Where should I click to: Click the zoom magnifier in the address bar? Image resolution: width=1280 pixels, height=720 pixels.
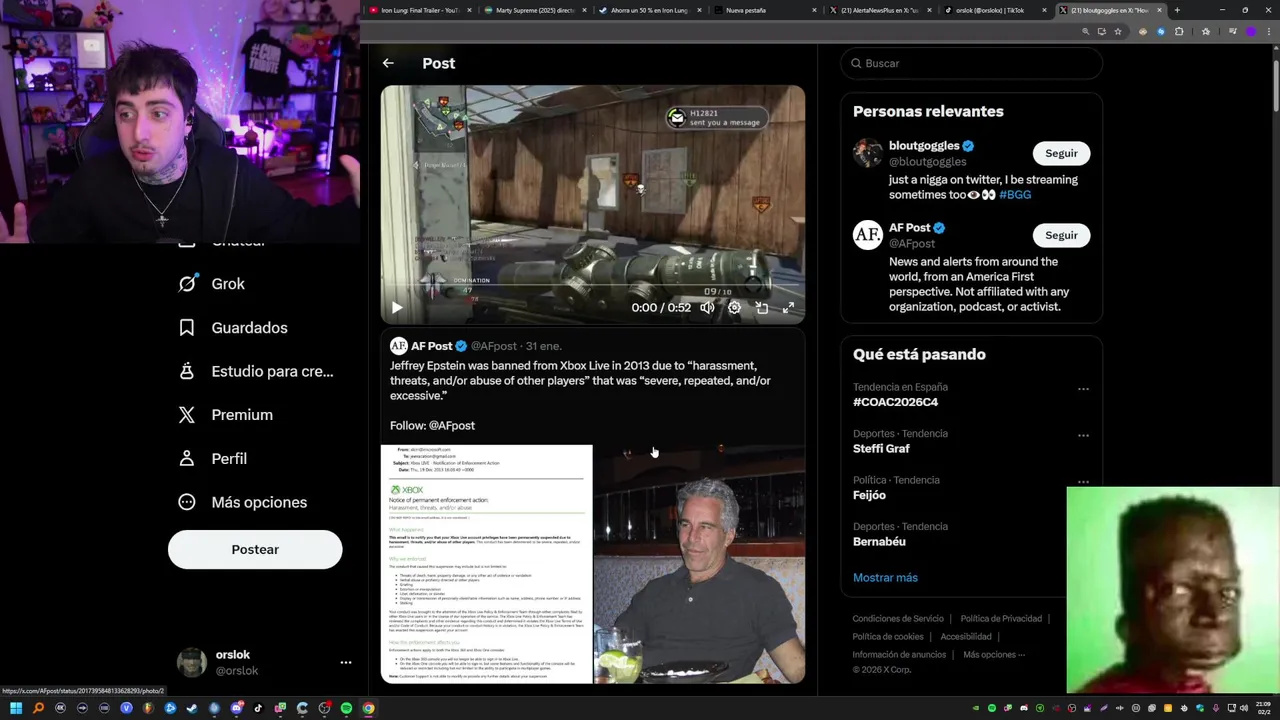(1085, 32)
